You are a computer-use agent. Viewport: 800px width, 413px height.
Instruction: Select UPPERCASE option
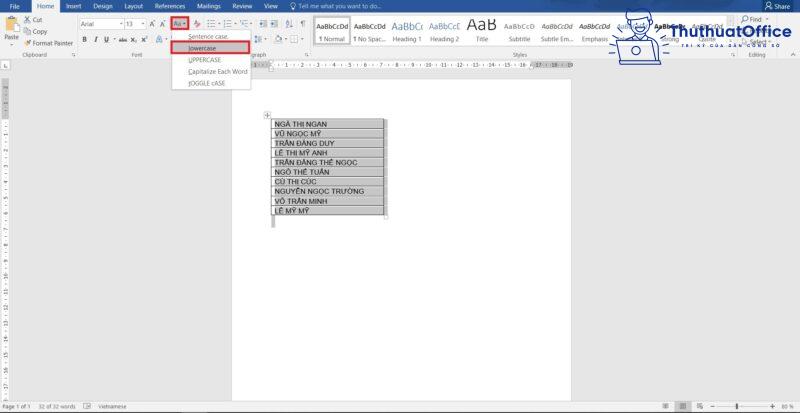211,60
